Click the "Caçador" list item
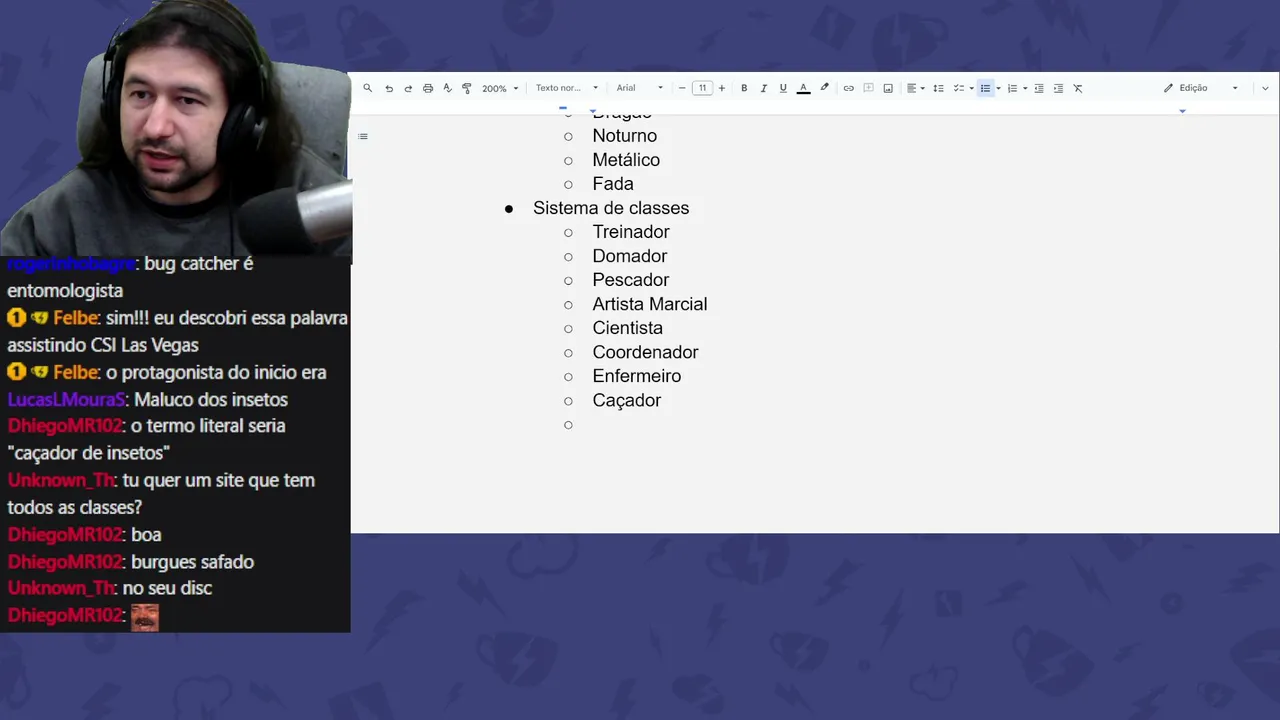Screen dimensions: 1280x720 (x=627, y=400)
